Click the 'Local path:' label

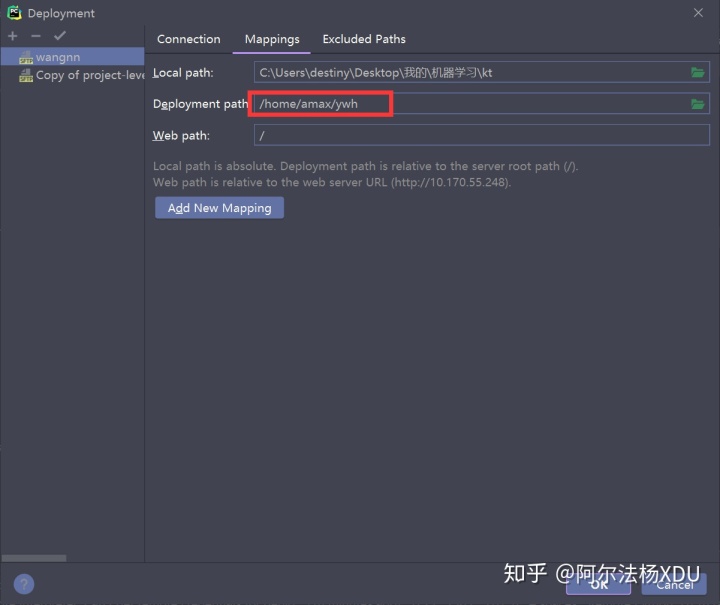point(183,73)
